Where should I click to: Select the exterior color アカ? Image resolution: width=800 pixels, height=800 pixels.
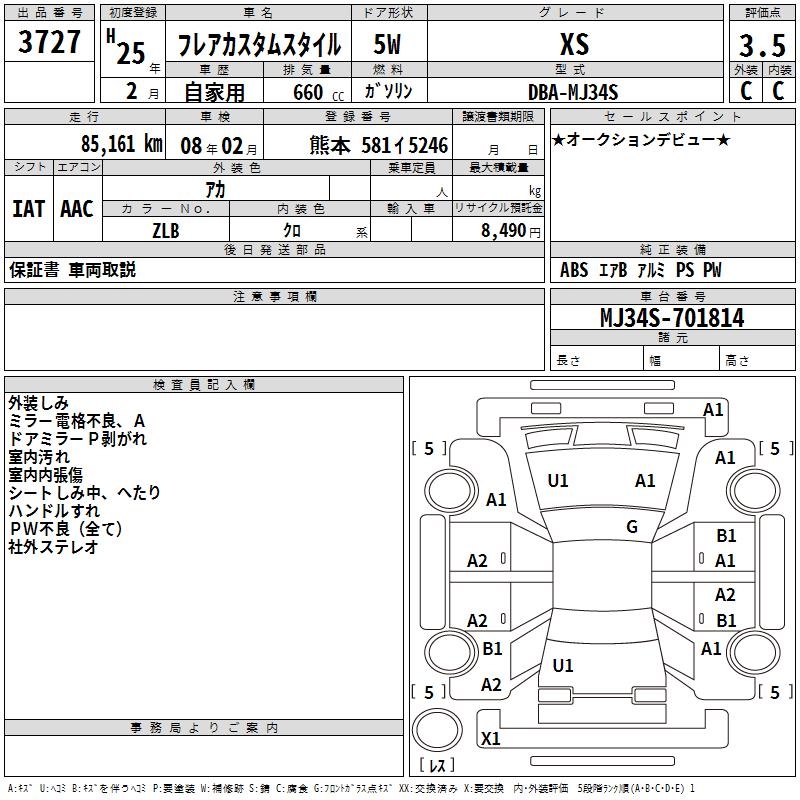point(215,189)
